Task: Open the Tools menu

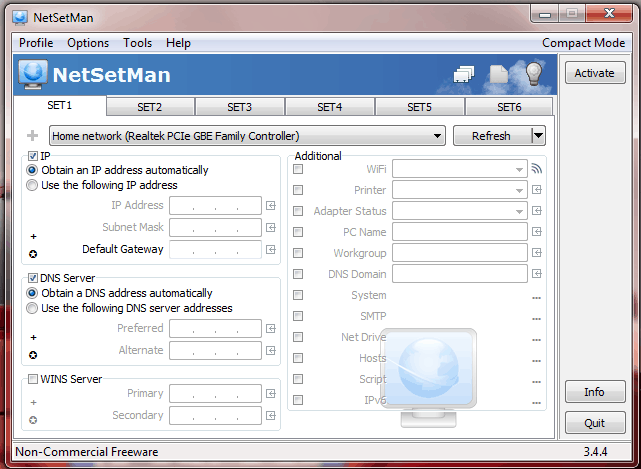Action: (137, 43)
